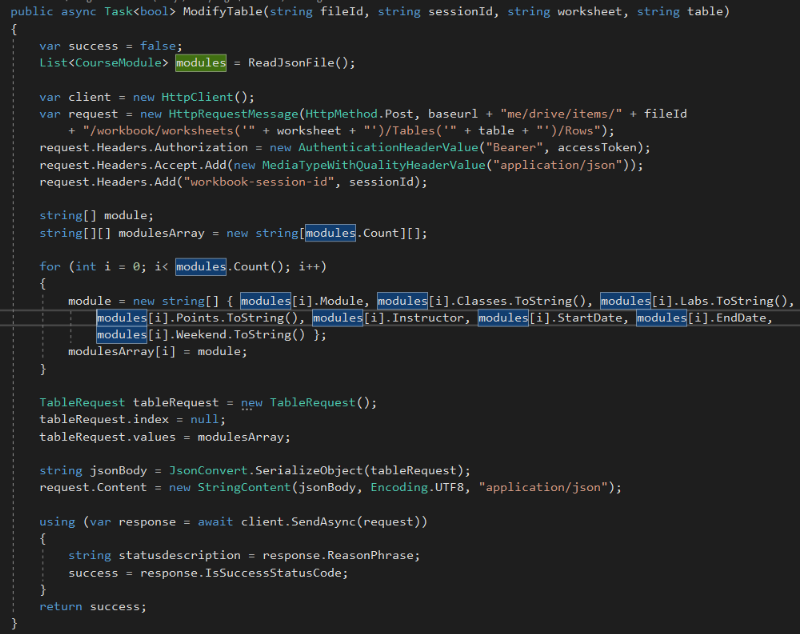This screenshot has height=634, width=800.
Task: Click the JsonConvert class name
Action: (x=208, y=470)
